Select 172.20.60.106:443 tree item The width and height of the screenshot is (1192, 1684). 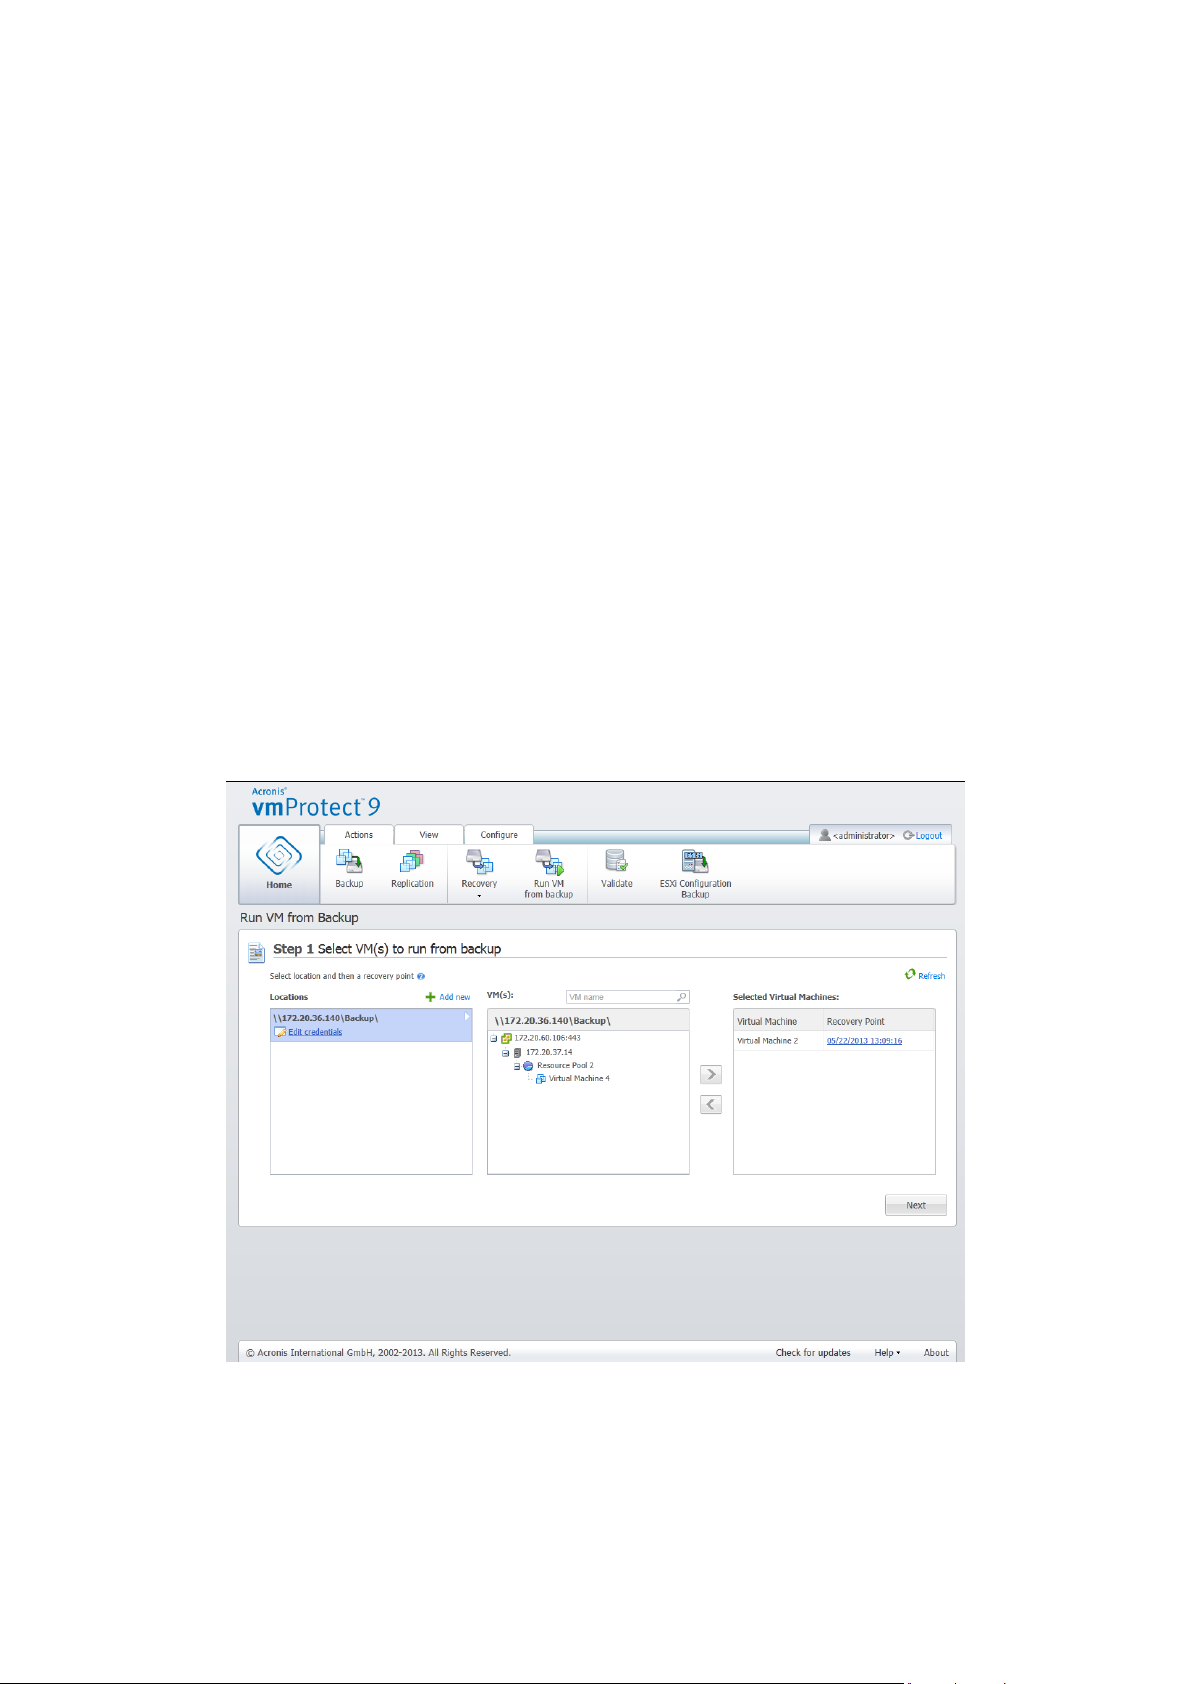(x=547, y=1038)
